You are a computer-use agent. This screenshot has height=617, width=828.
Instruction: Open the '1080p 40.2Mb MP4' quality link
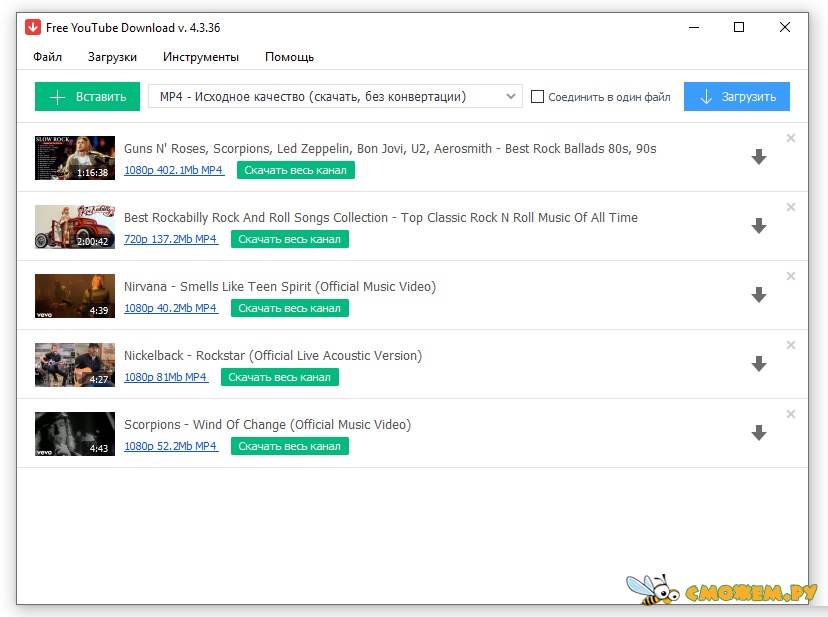[x=171, y=308]
